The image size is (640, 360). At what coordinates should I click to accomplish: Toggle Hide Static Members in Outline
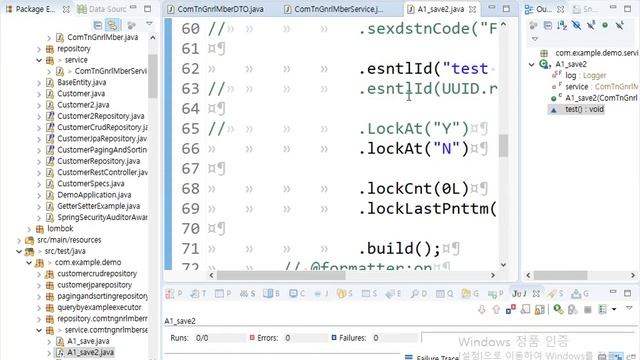(591, 25)
